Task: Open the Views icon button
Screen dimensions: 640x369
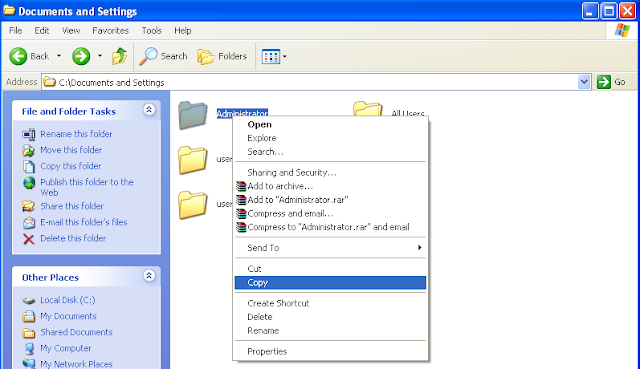Action: (271, 57)
